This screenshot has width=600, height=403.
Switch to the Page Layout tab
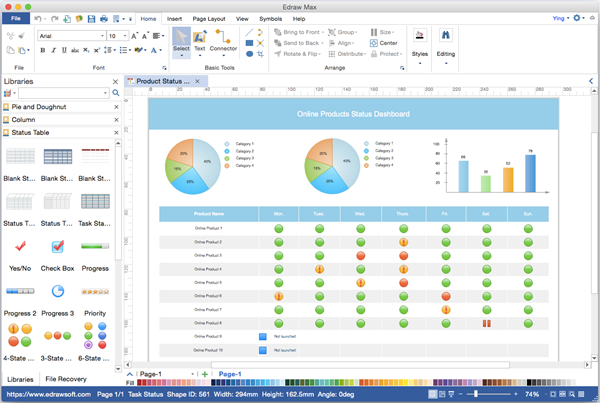coord(209,19)
